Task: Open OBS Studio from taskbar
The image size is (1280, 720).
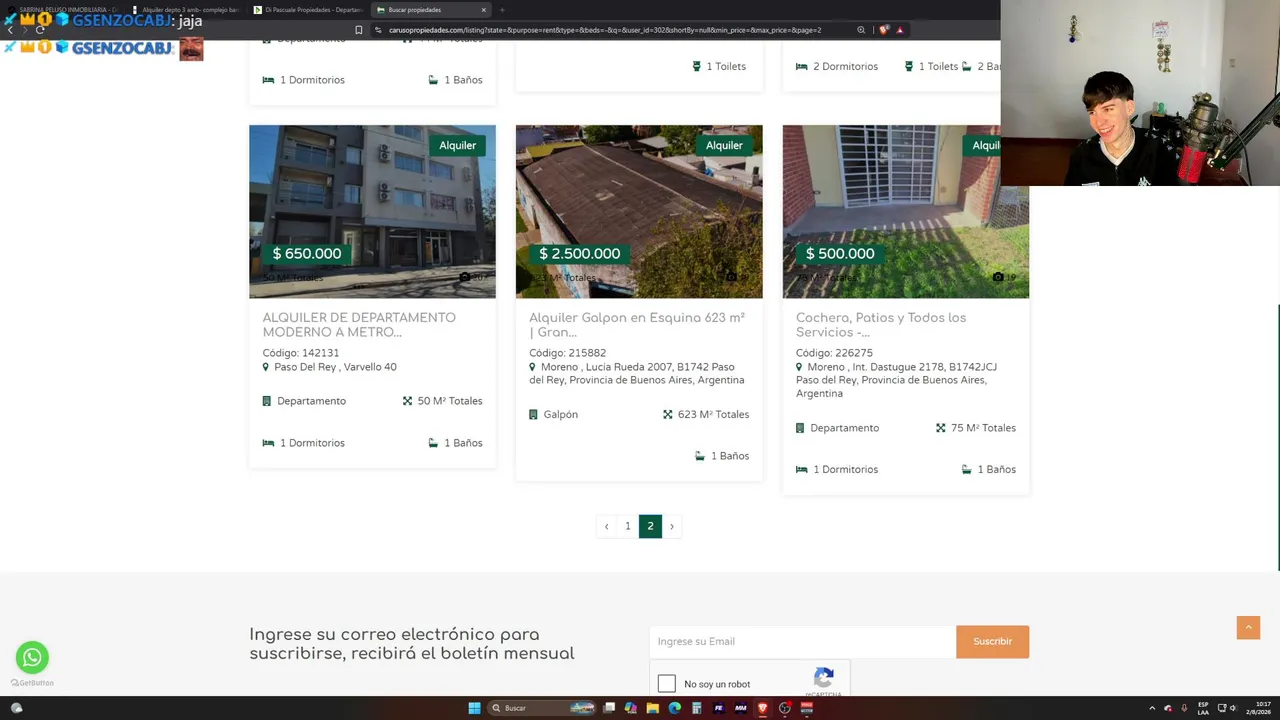Action: click(785, 708)
